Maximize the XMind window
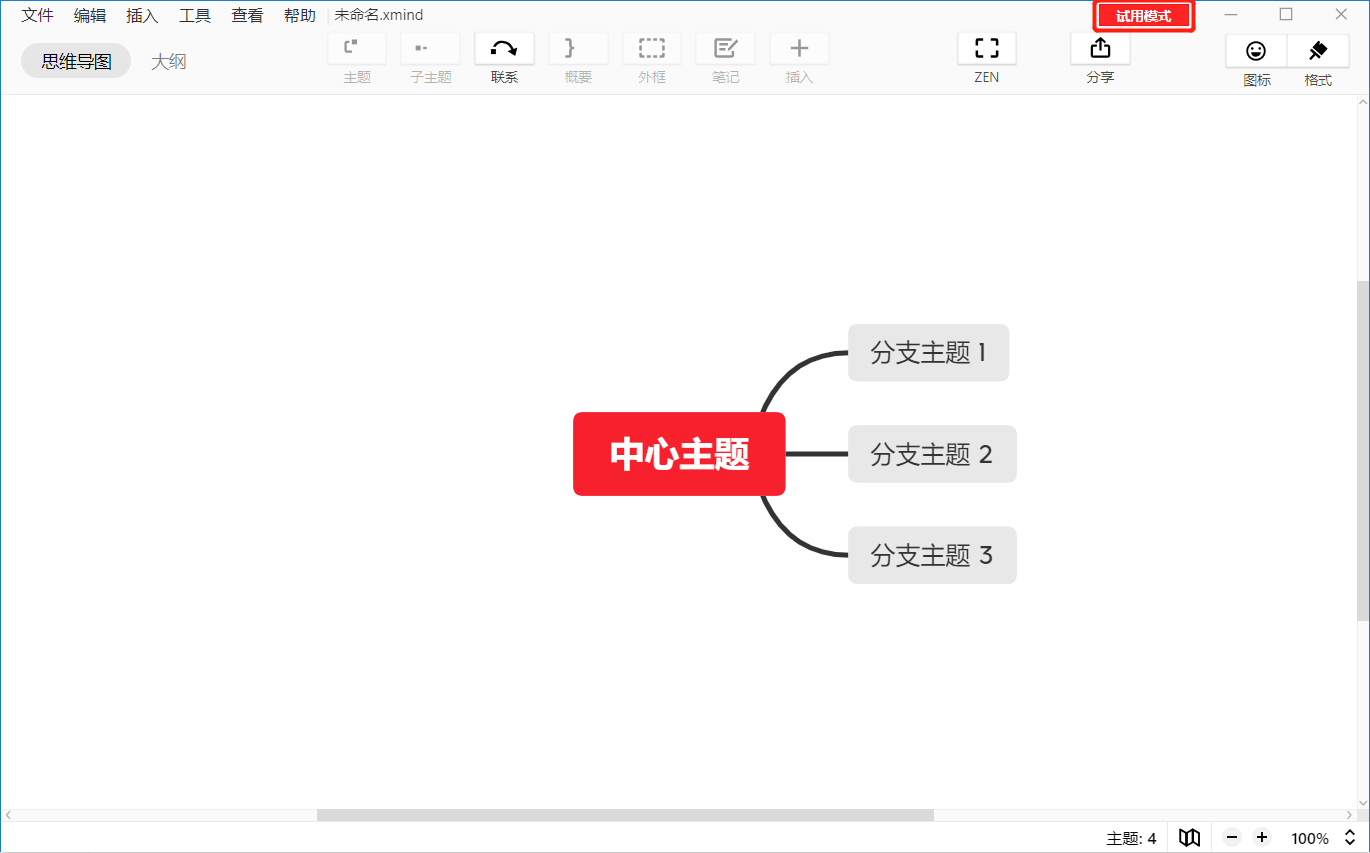The width and height of the screenshot is (1370, 853). (x=1286, y=14)
